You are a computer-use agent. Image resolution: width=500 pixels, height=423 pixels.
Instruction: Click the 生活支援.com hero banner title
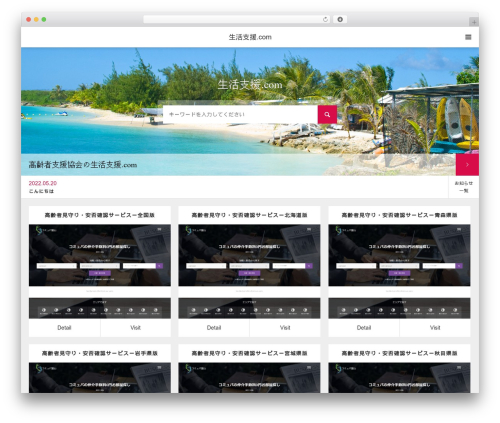[250, 85]
